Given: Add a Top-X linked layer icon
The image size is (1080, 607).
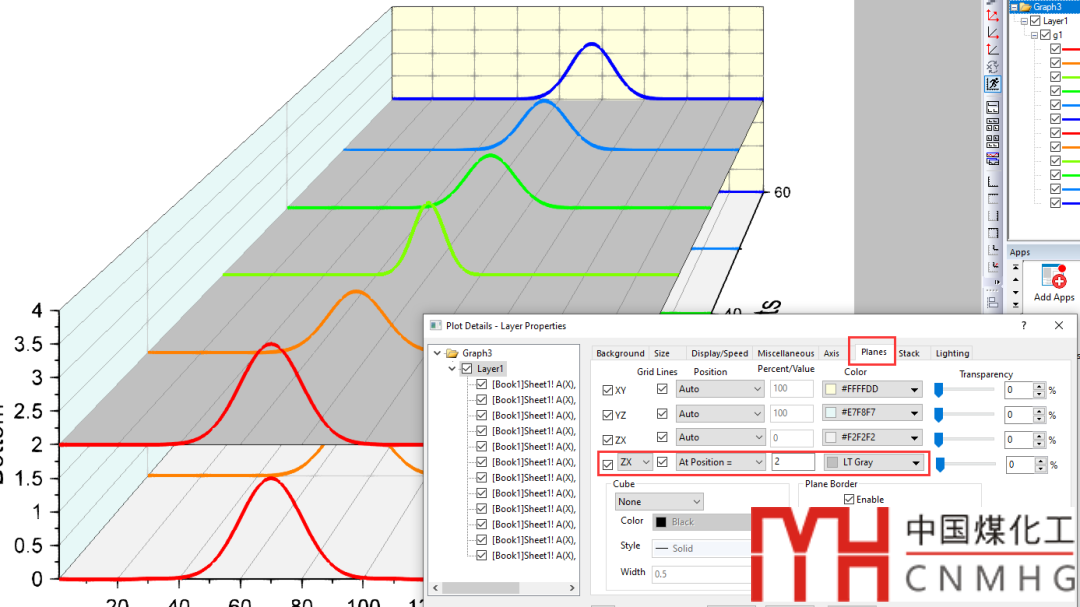Looking at the screenshot, I should click(993, 199).
